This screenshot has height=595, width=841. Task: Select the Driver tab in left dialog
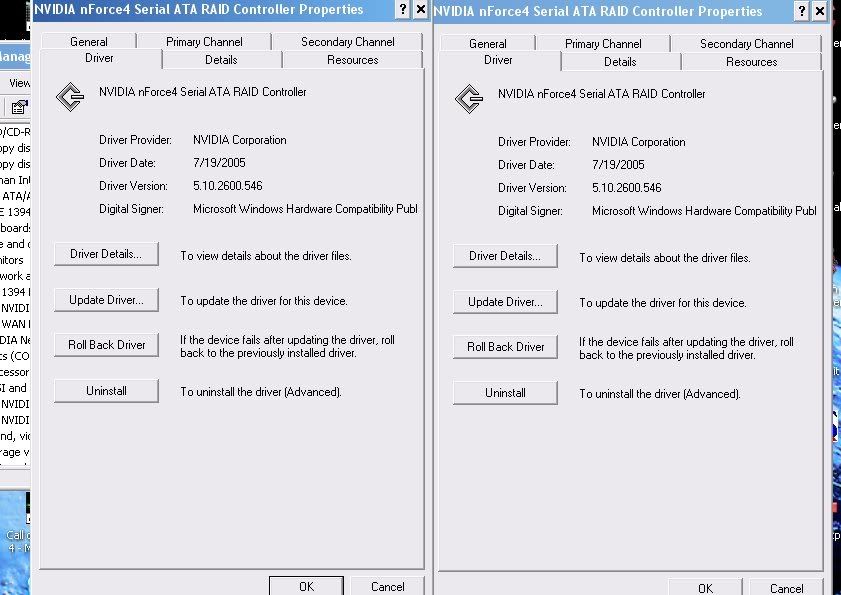(100, 58)
